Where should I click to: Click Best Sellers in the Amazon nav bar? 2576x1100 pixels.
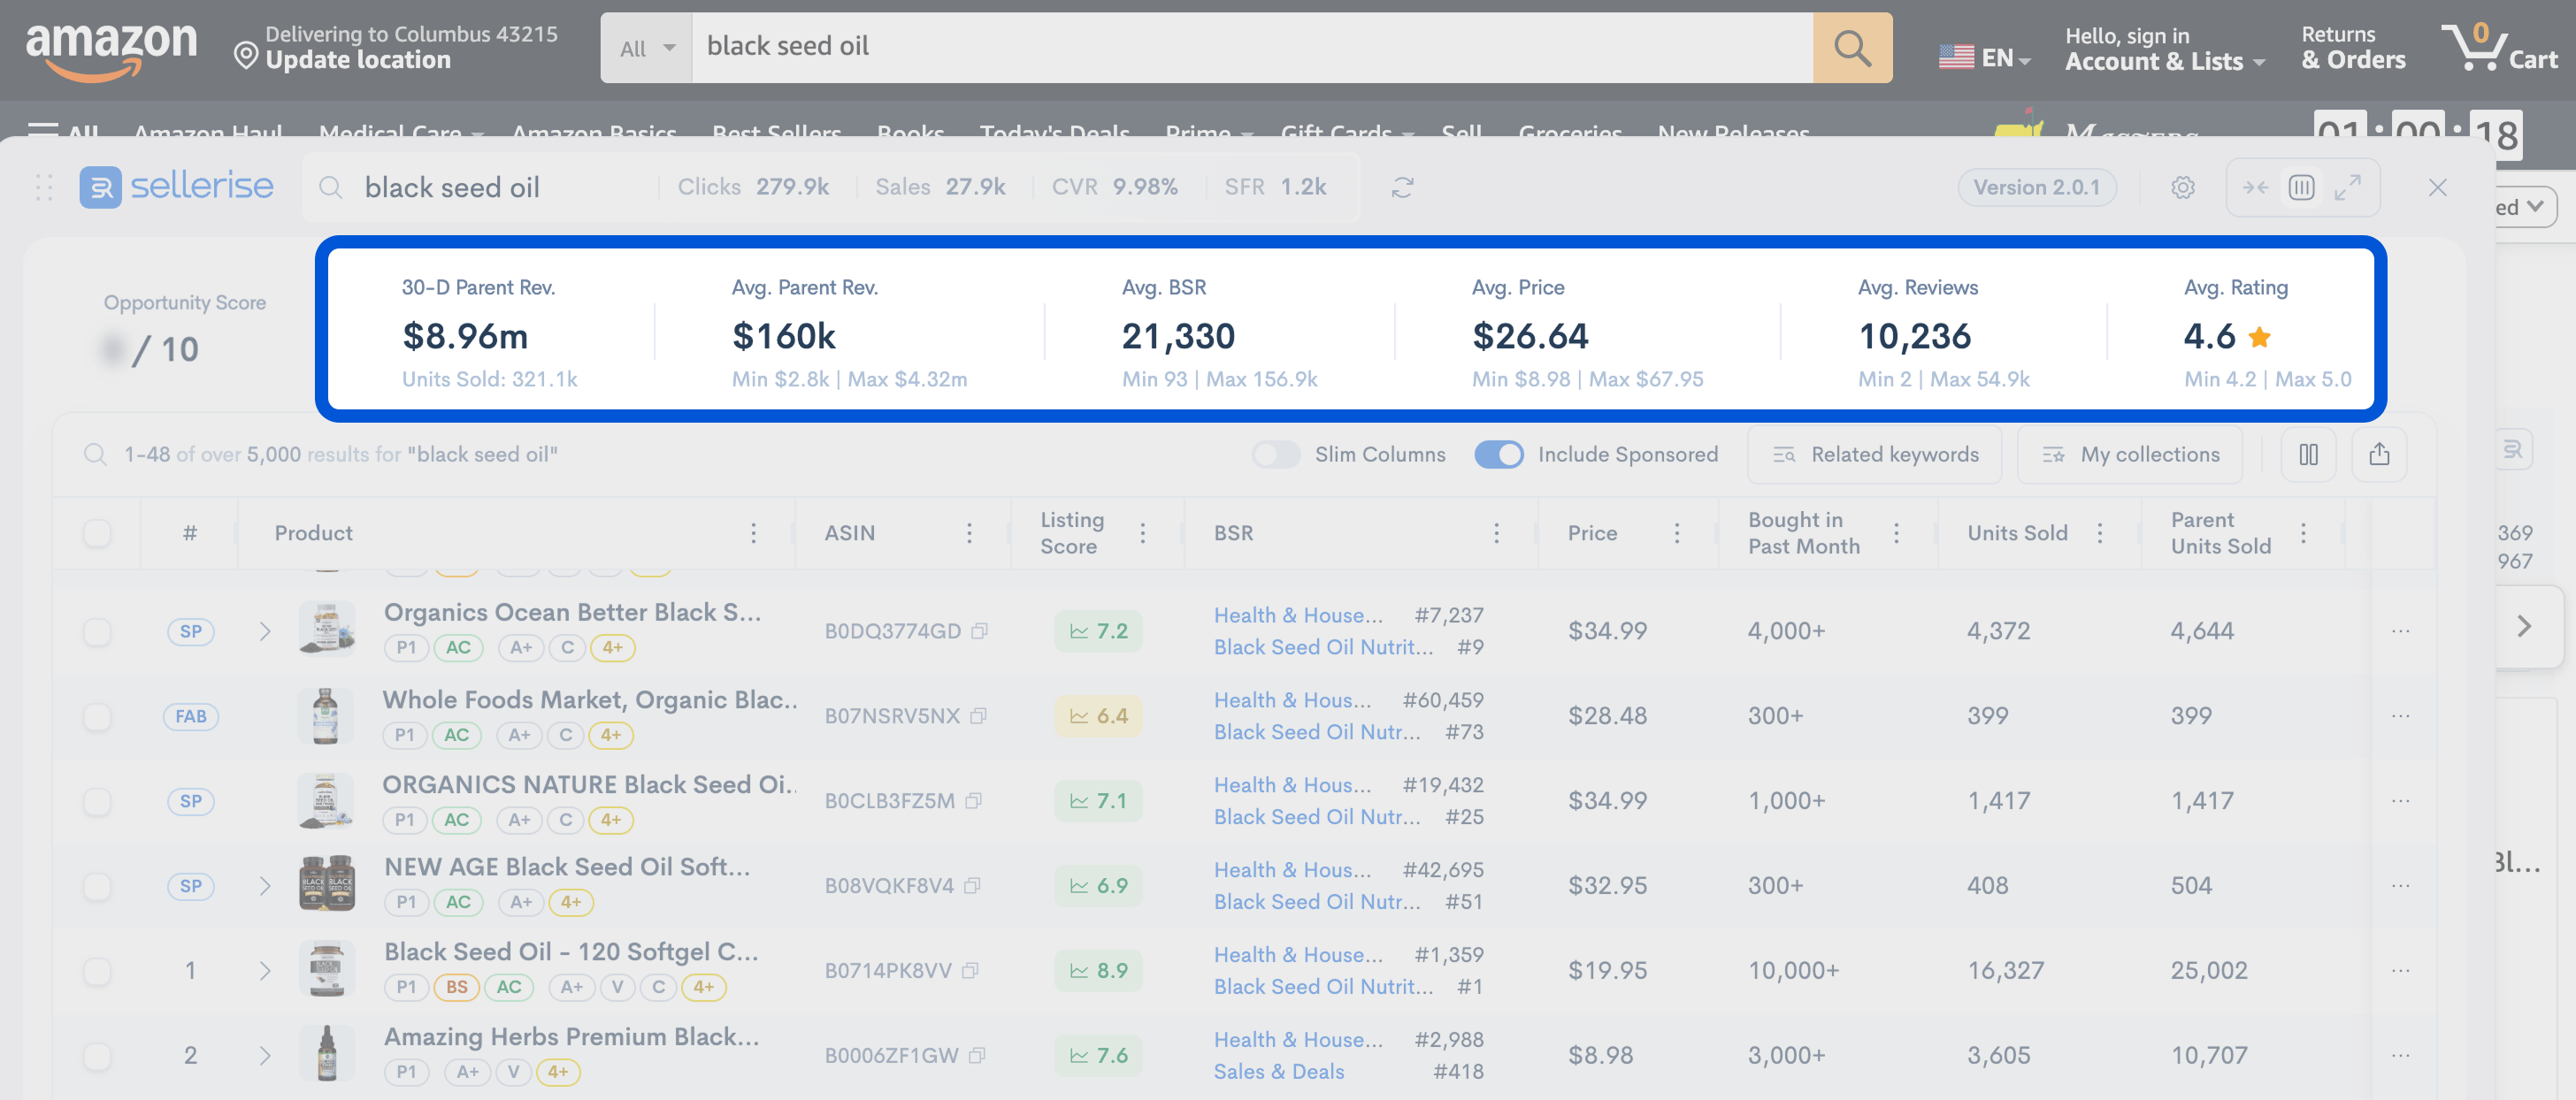point(776,131)
